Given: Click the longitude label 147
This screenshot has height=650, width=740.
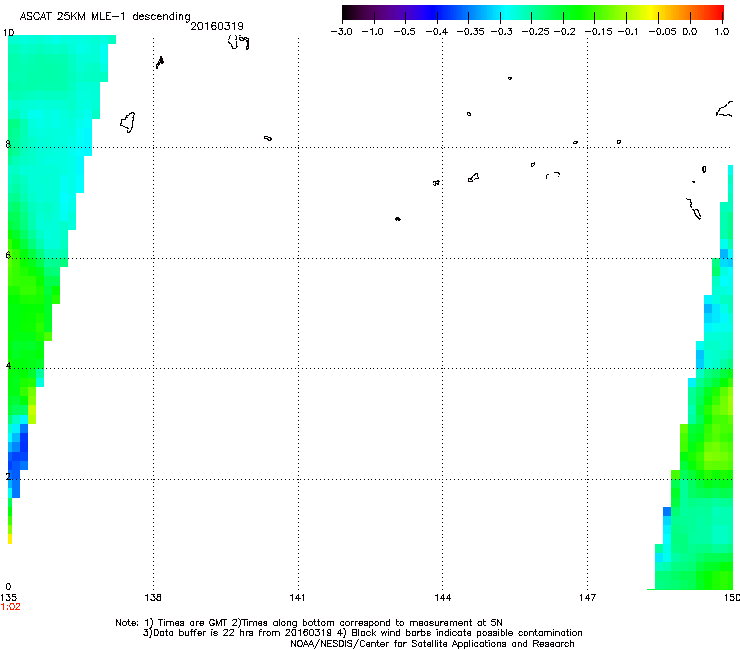Looking at the screenshot, I should 588,598.
